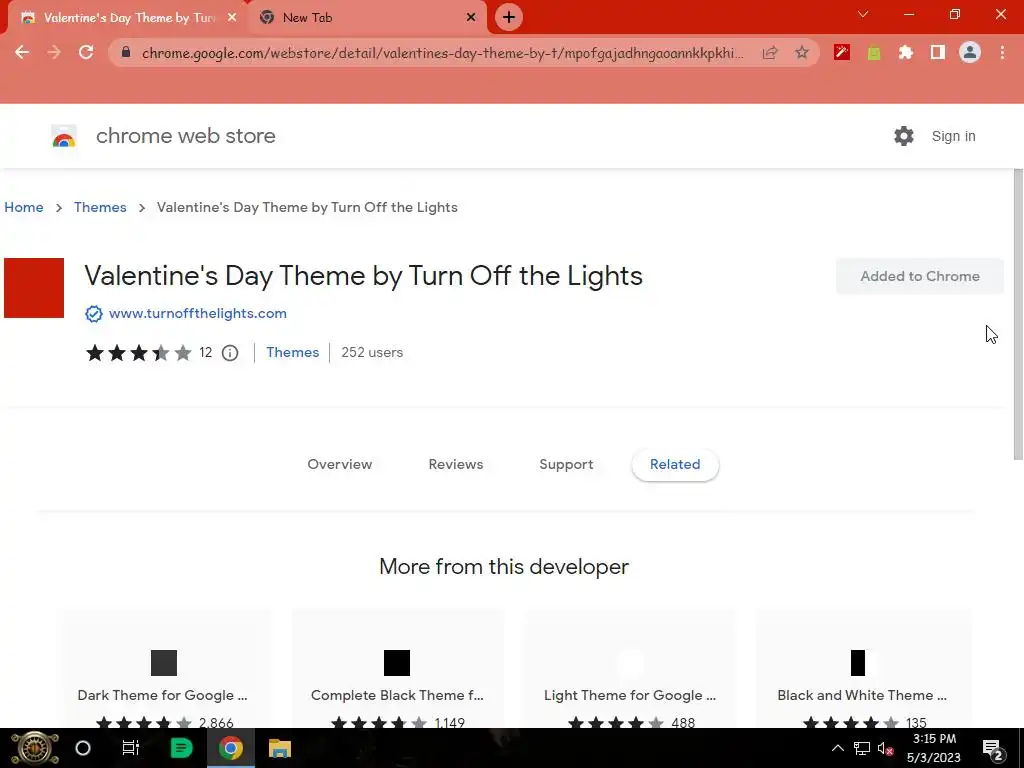Screen dimensions: 1024x768
Task: Click the rating info icon
Action: pyautogui.click(x=230, y=353)
